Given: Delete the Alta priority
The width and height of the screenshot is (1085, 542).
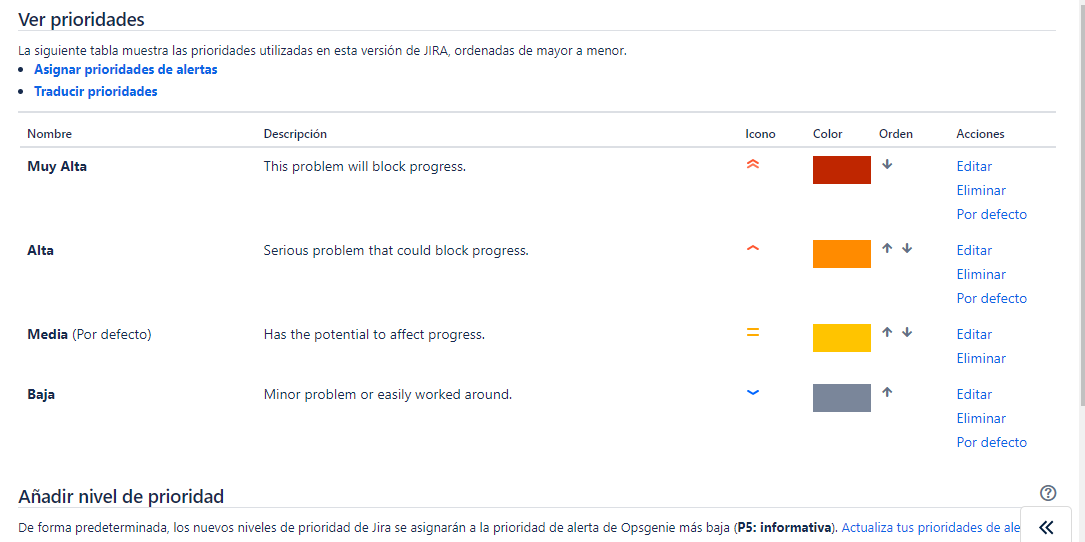Looking at the screenshot, I should tap(981, 274).
